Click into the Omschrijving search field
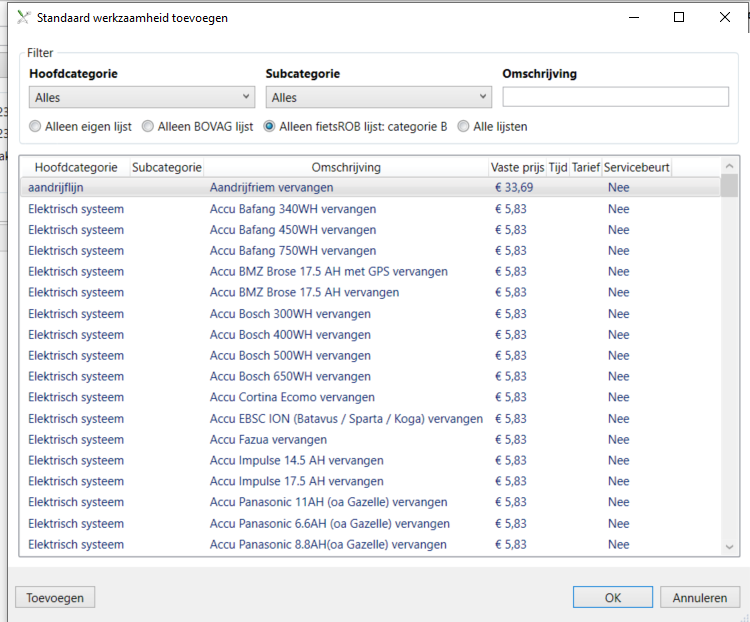750x622 pixels. tap(615, 97)
